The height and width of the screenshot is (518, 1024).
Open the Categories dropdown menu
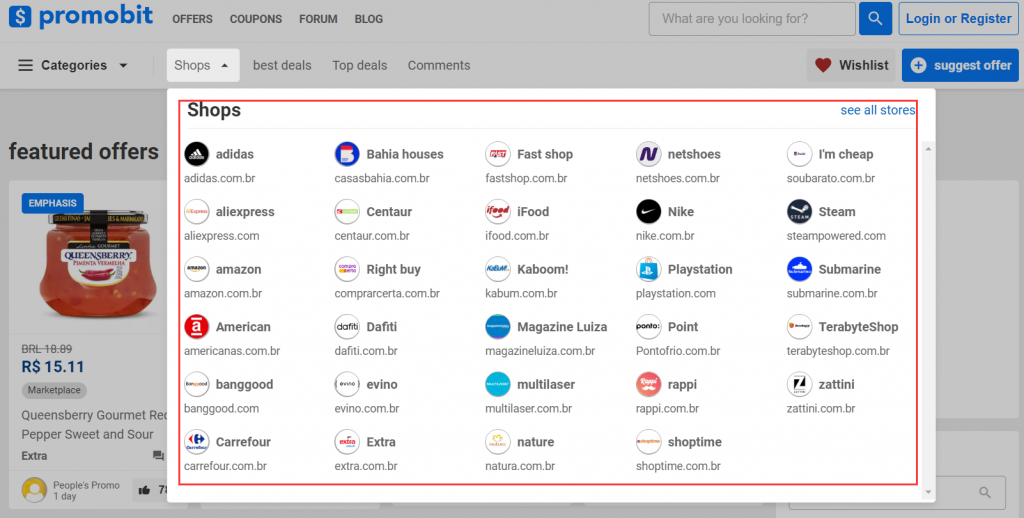[x=72, y=65]
